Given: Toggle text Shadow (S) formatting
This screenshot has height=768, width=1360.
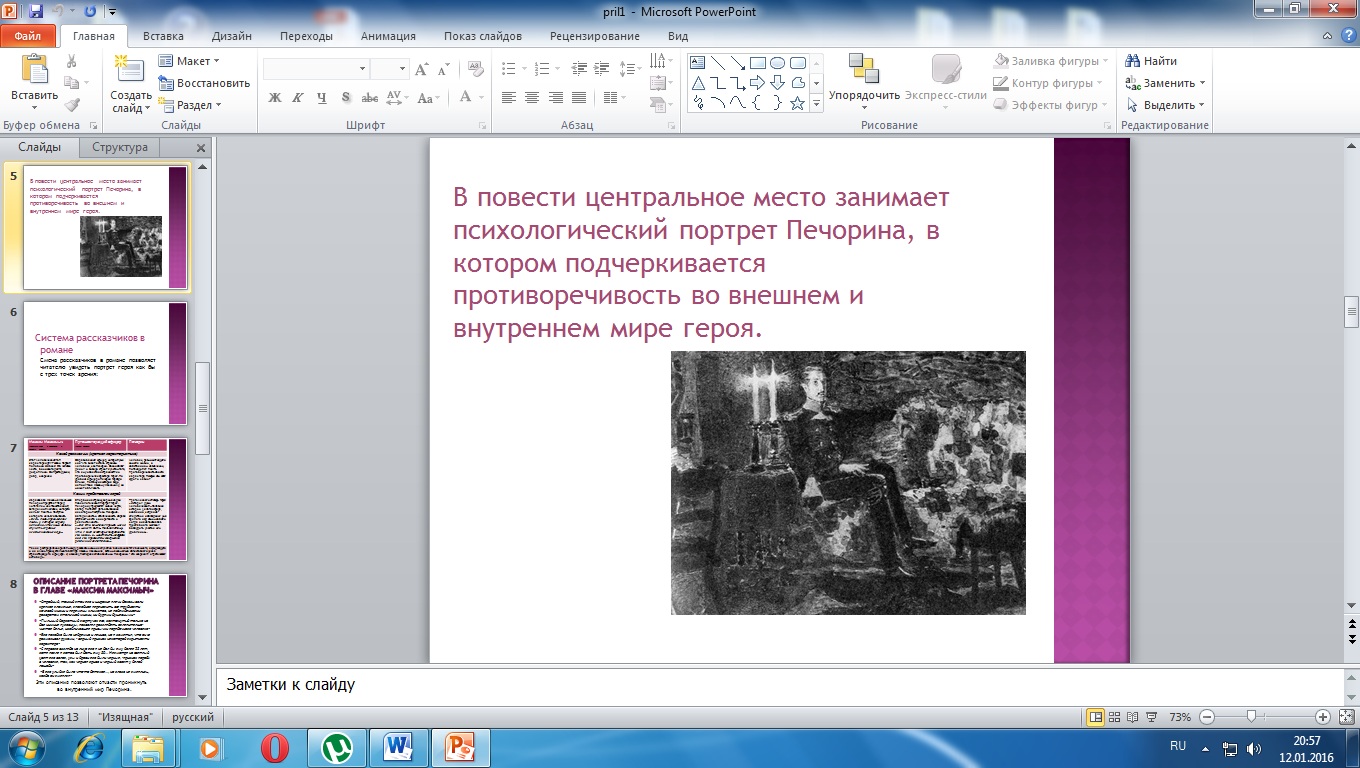Looking at the screenshot, I should (x=346, y=98).
